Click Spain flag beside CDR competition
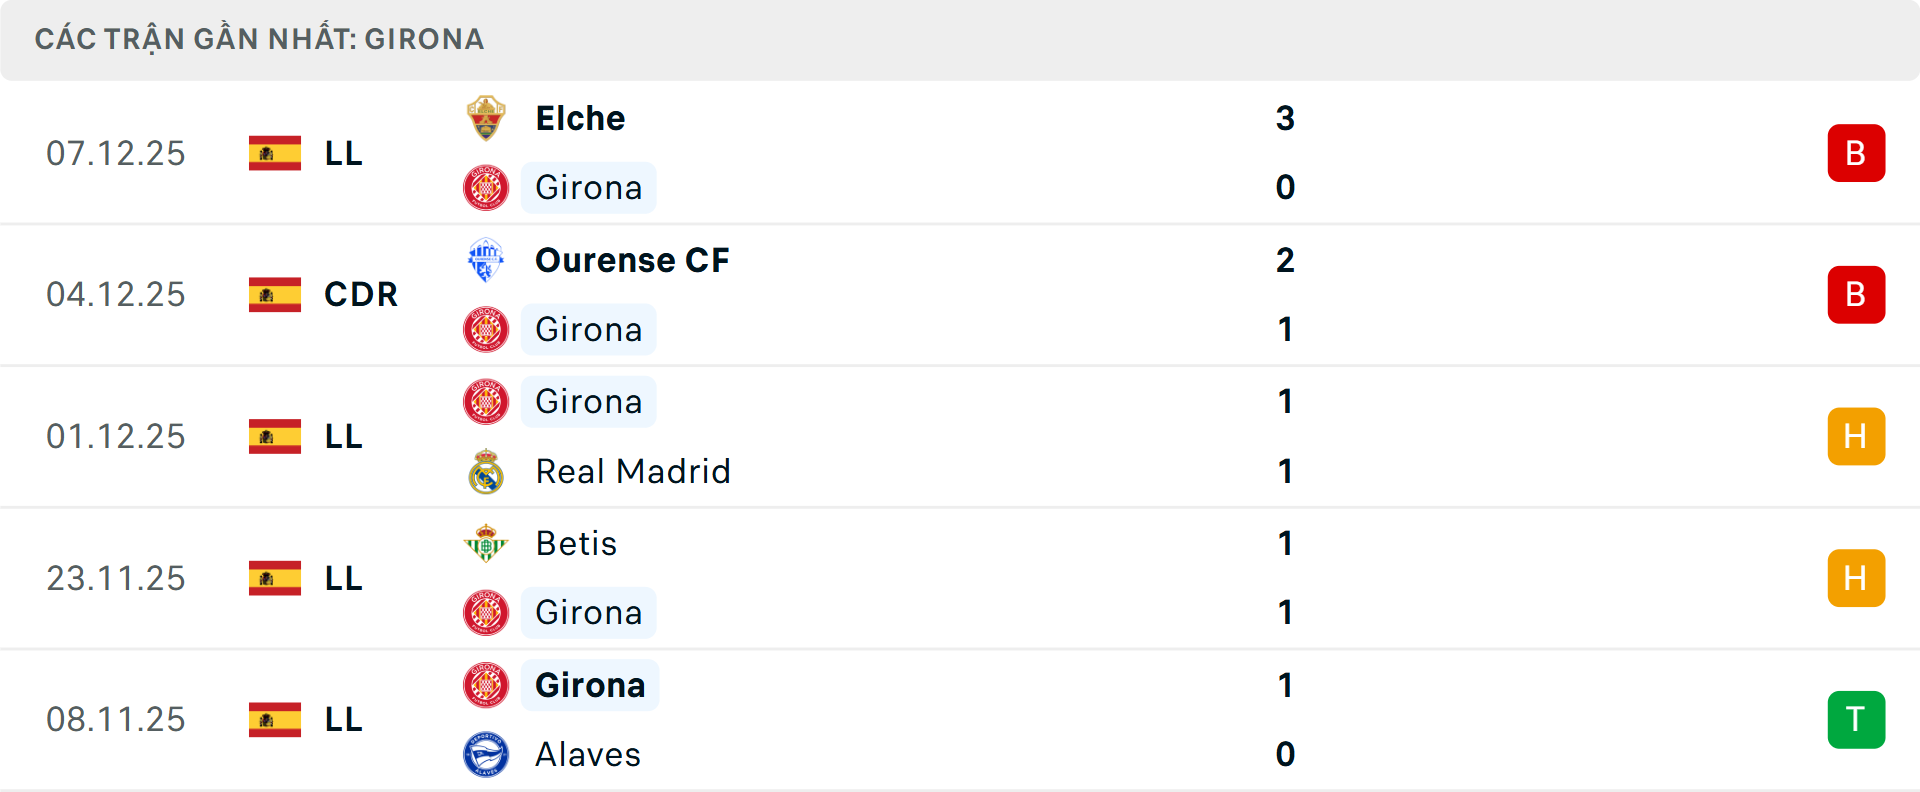Image resolution: width=1920 pixels, height=792 pixels. [x=275, y=295]
